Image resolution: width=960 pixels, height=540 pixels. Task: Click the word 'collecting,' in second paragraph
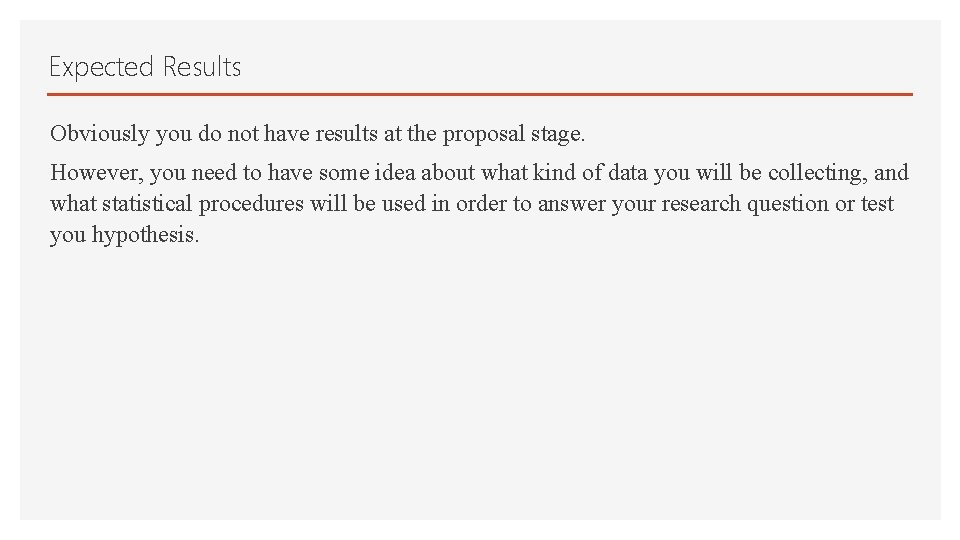(x=817, y=173)
